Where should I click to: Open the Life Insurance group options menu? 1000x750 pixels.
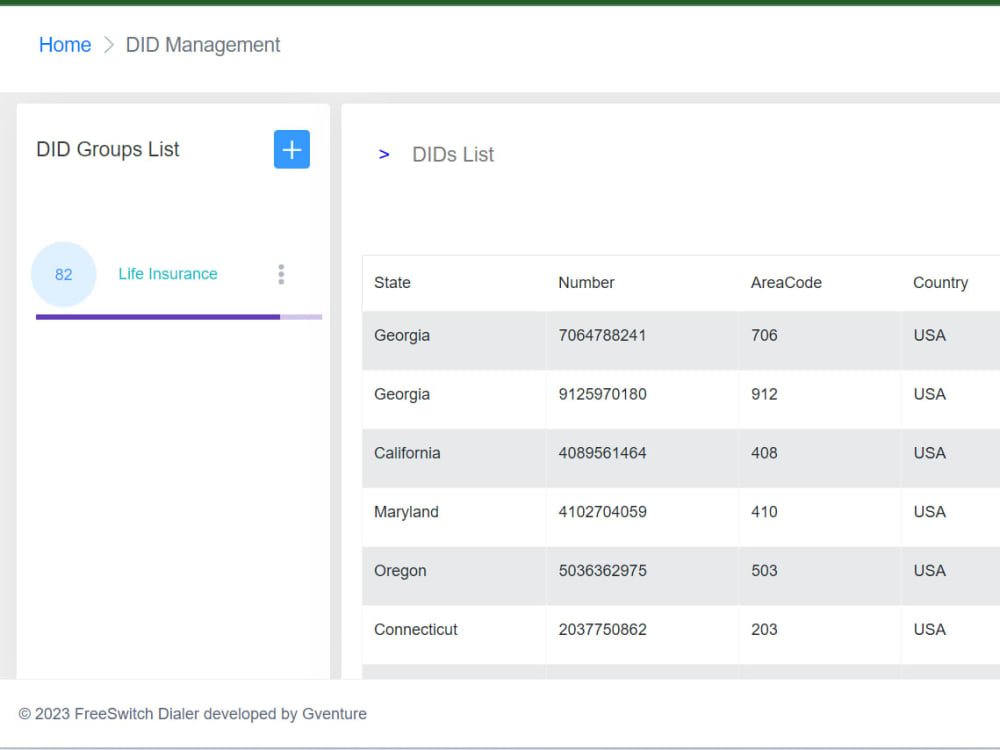coord(281,274)
